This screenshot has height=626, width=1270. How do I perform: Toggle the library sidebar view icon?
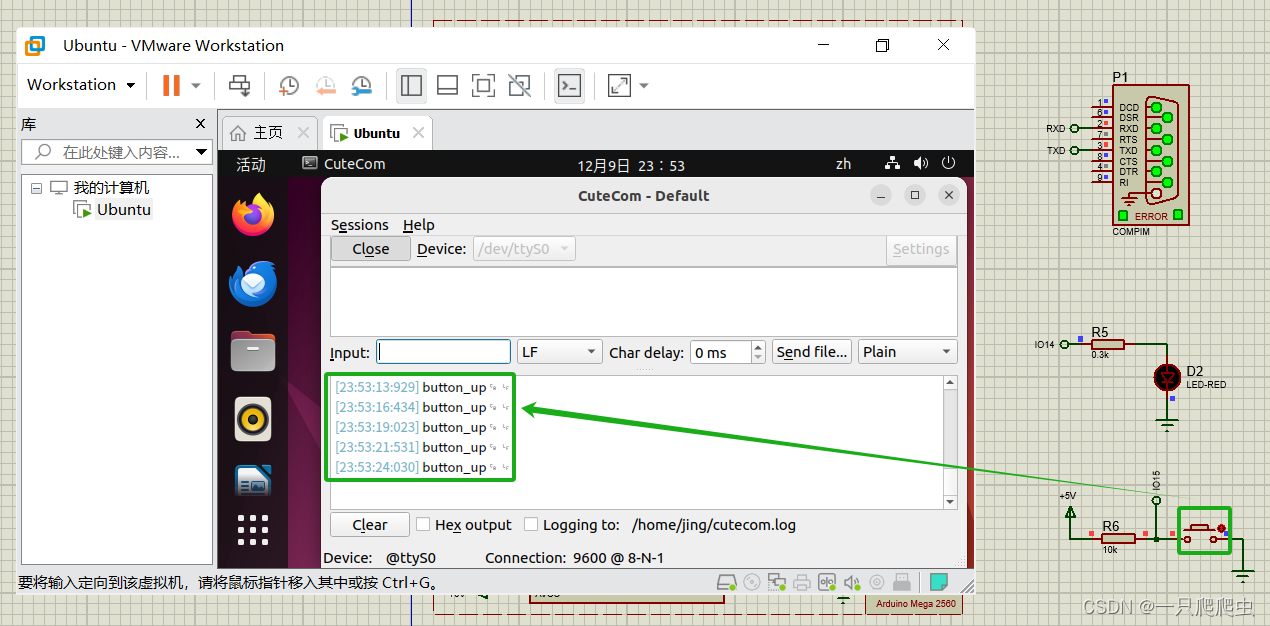point(411,85)
